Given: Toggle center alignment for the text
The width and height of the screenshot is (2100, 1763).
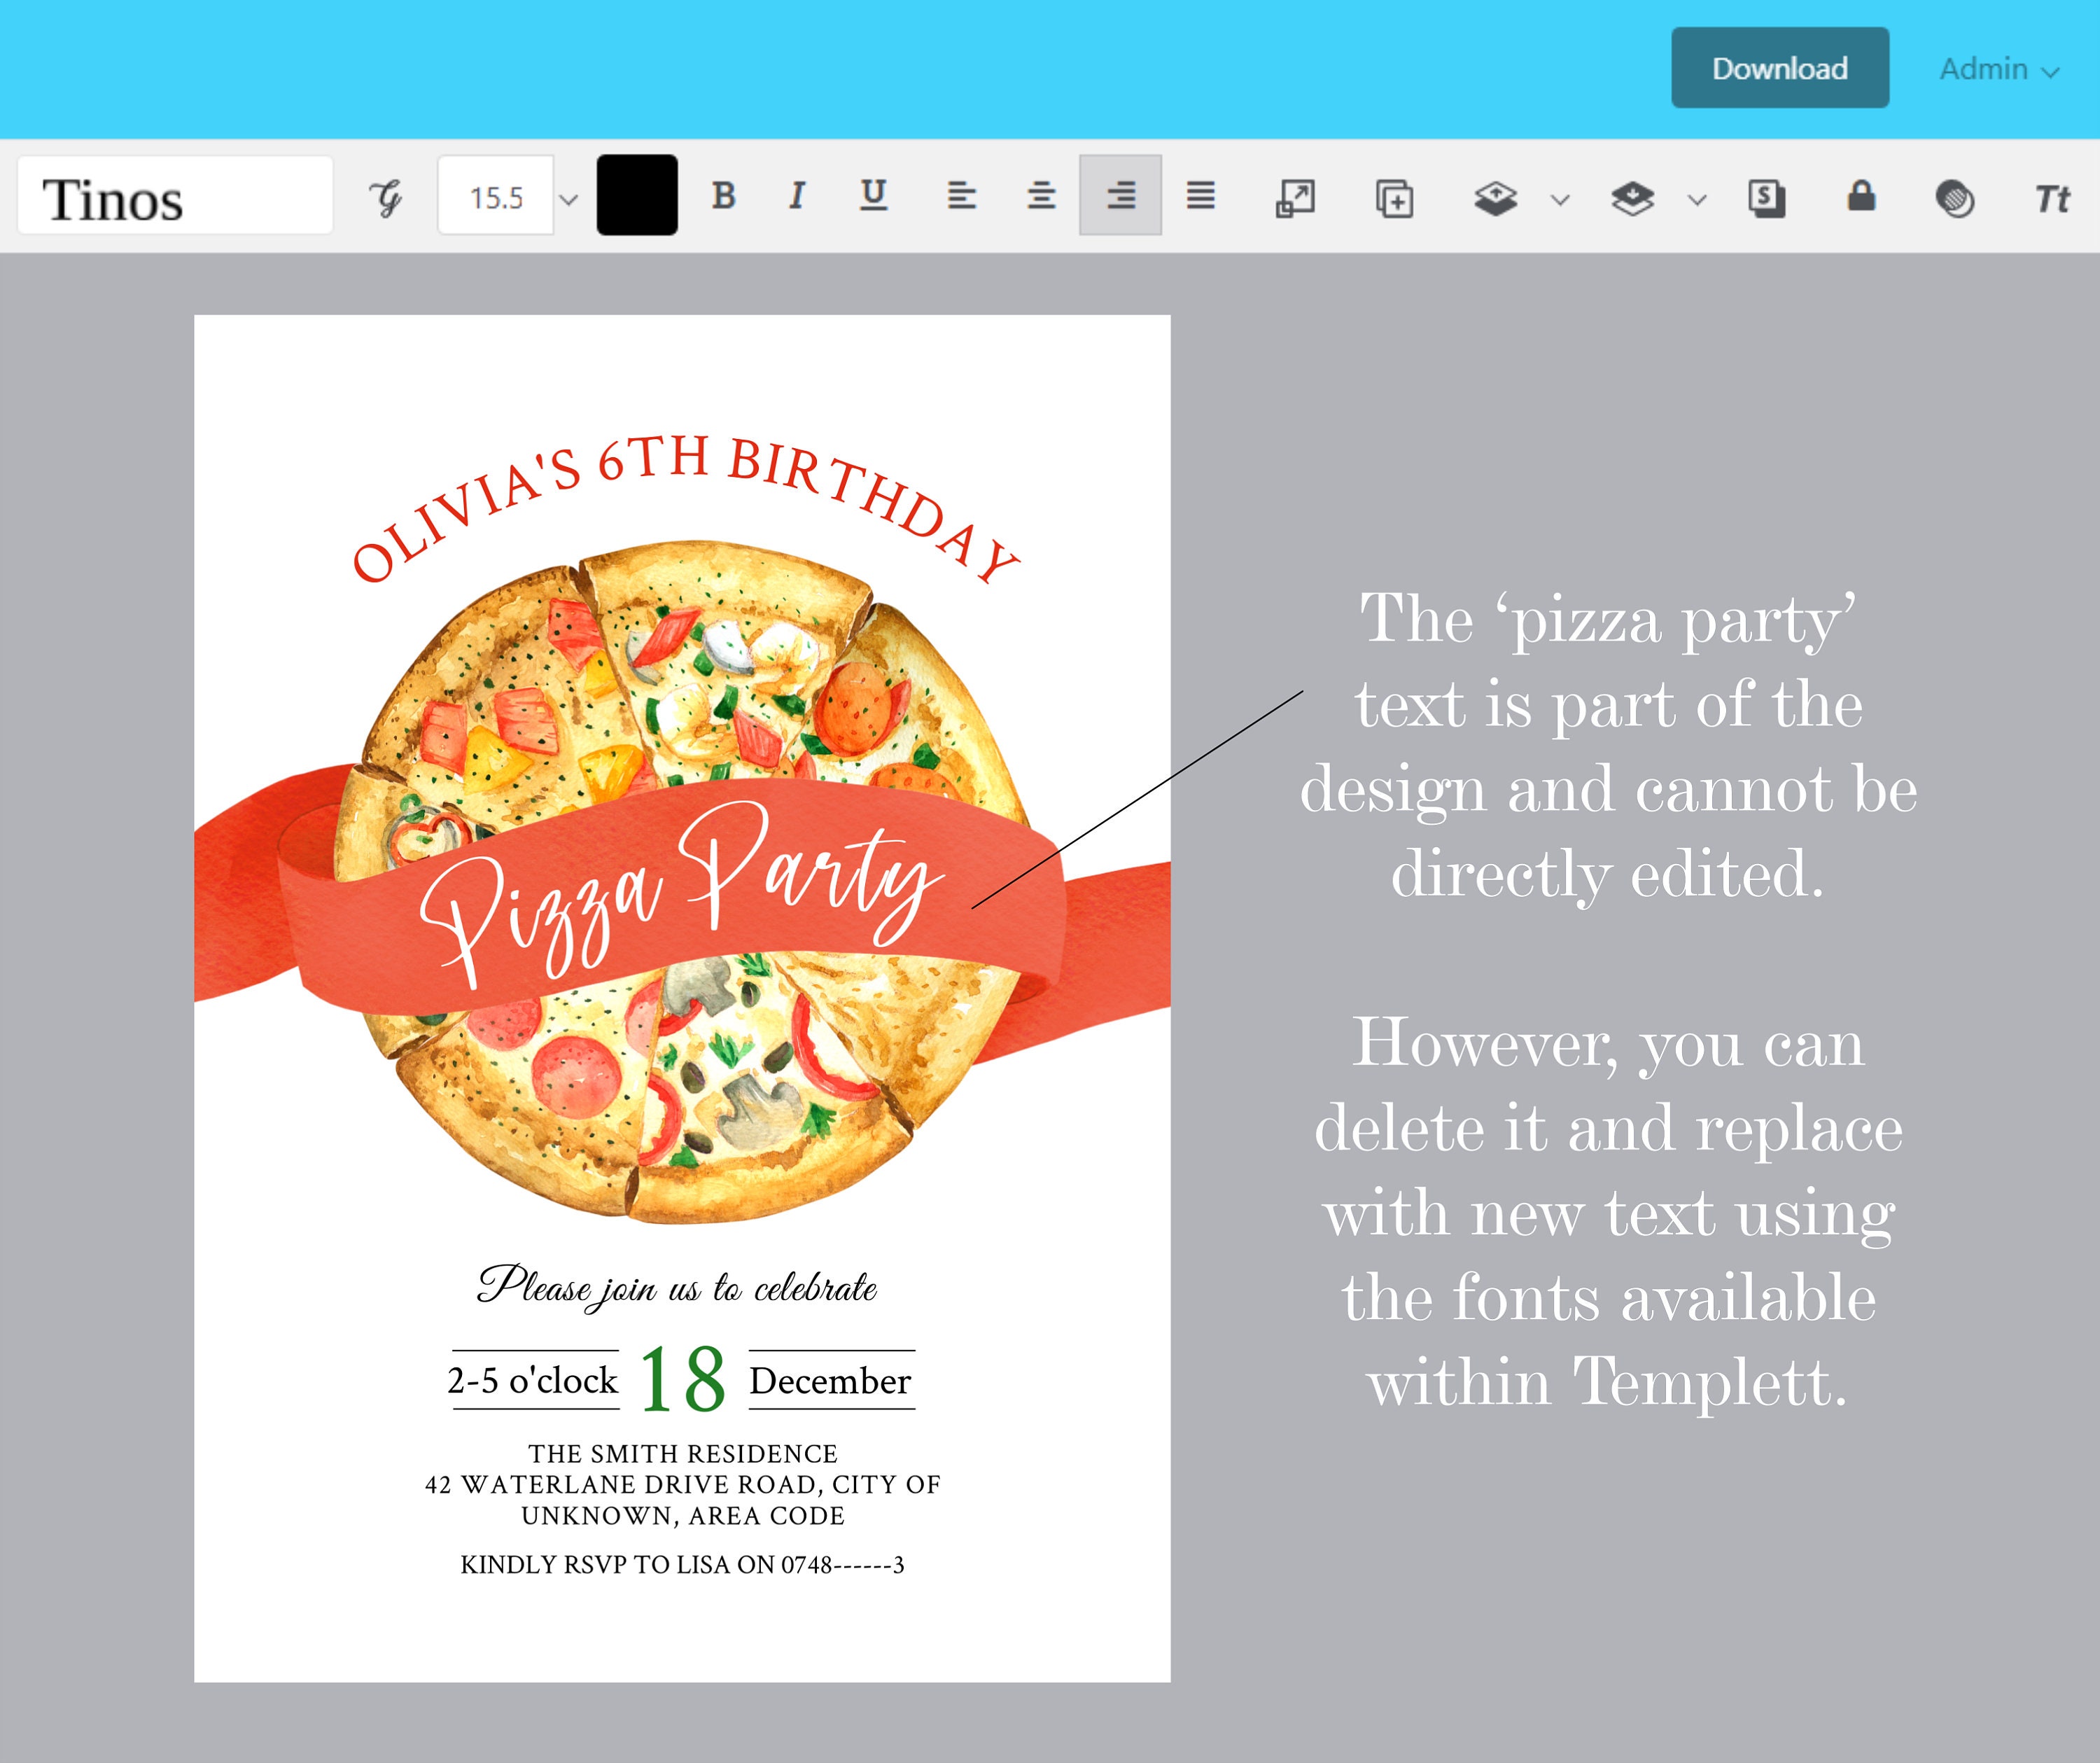Looking at the screenshot, I should (1040, 196).
